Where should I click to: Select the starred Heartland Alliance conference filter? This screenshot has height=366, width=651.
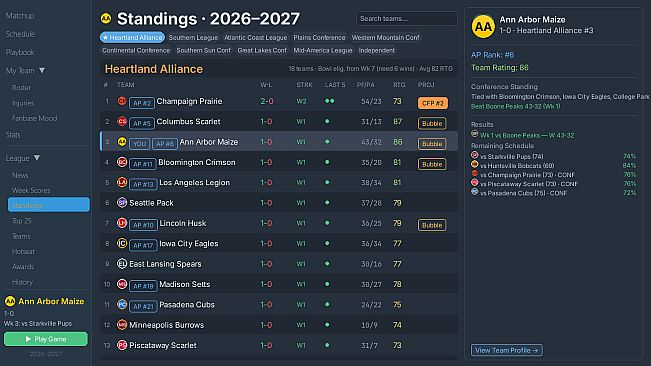pos(132,37)
